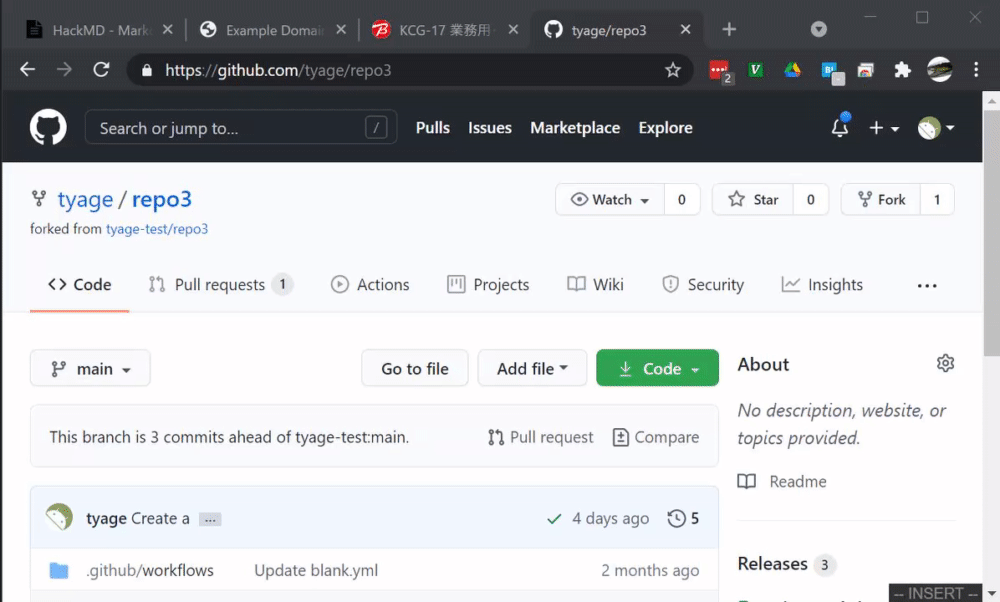This screenshot has width=1000, height=602.
Task: Click the Go to file button
Action: tap(414, 368)
